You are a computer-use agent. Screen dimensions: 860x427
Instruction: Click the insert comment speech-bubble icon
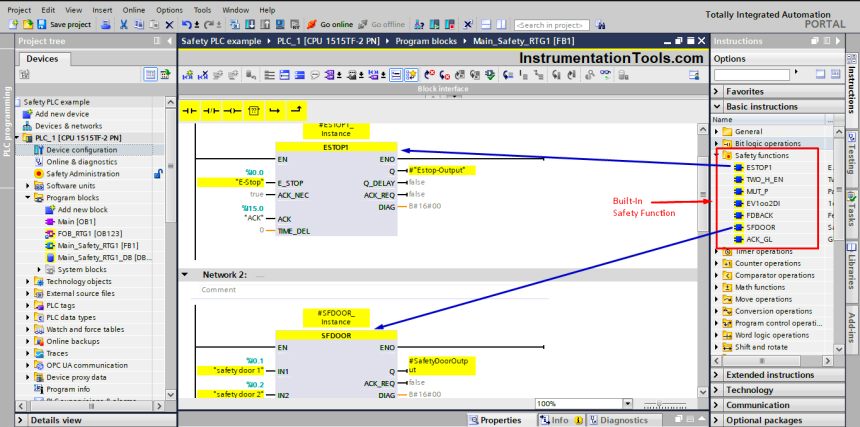(x=314, y=75)
